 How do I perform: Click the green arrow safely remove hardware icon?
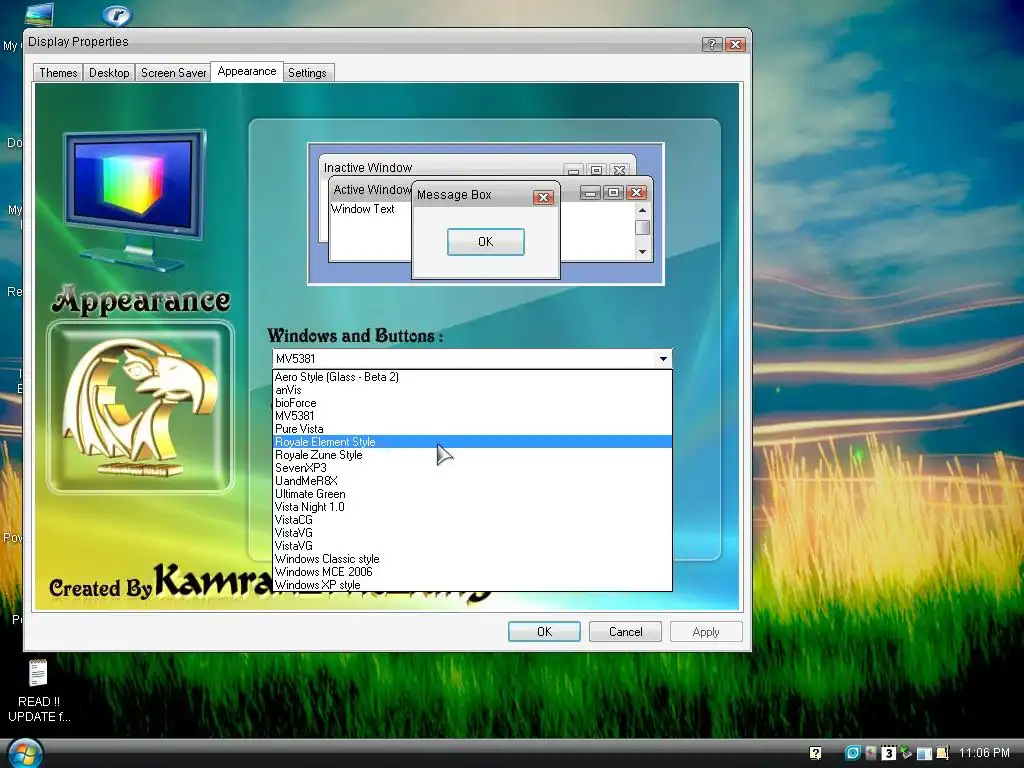tap(906, 753)
